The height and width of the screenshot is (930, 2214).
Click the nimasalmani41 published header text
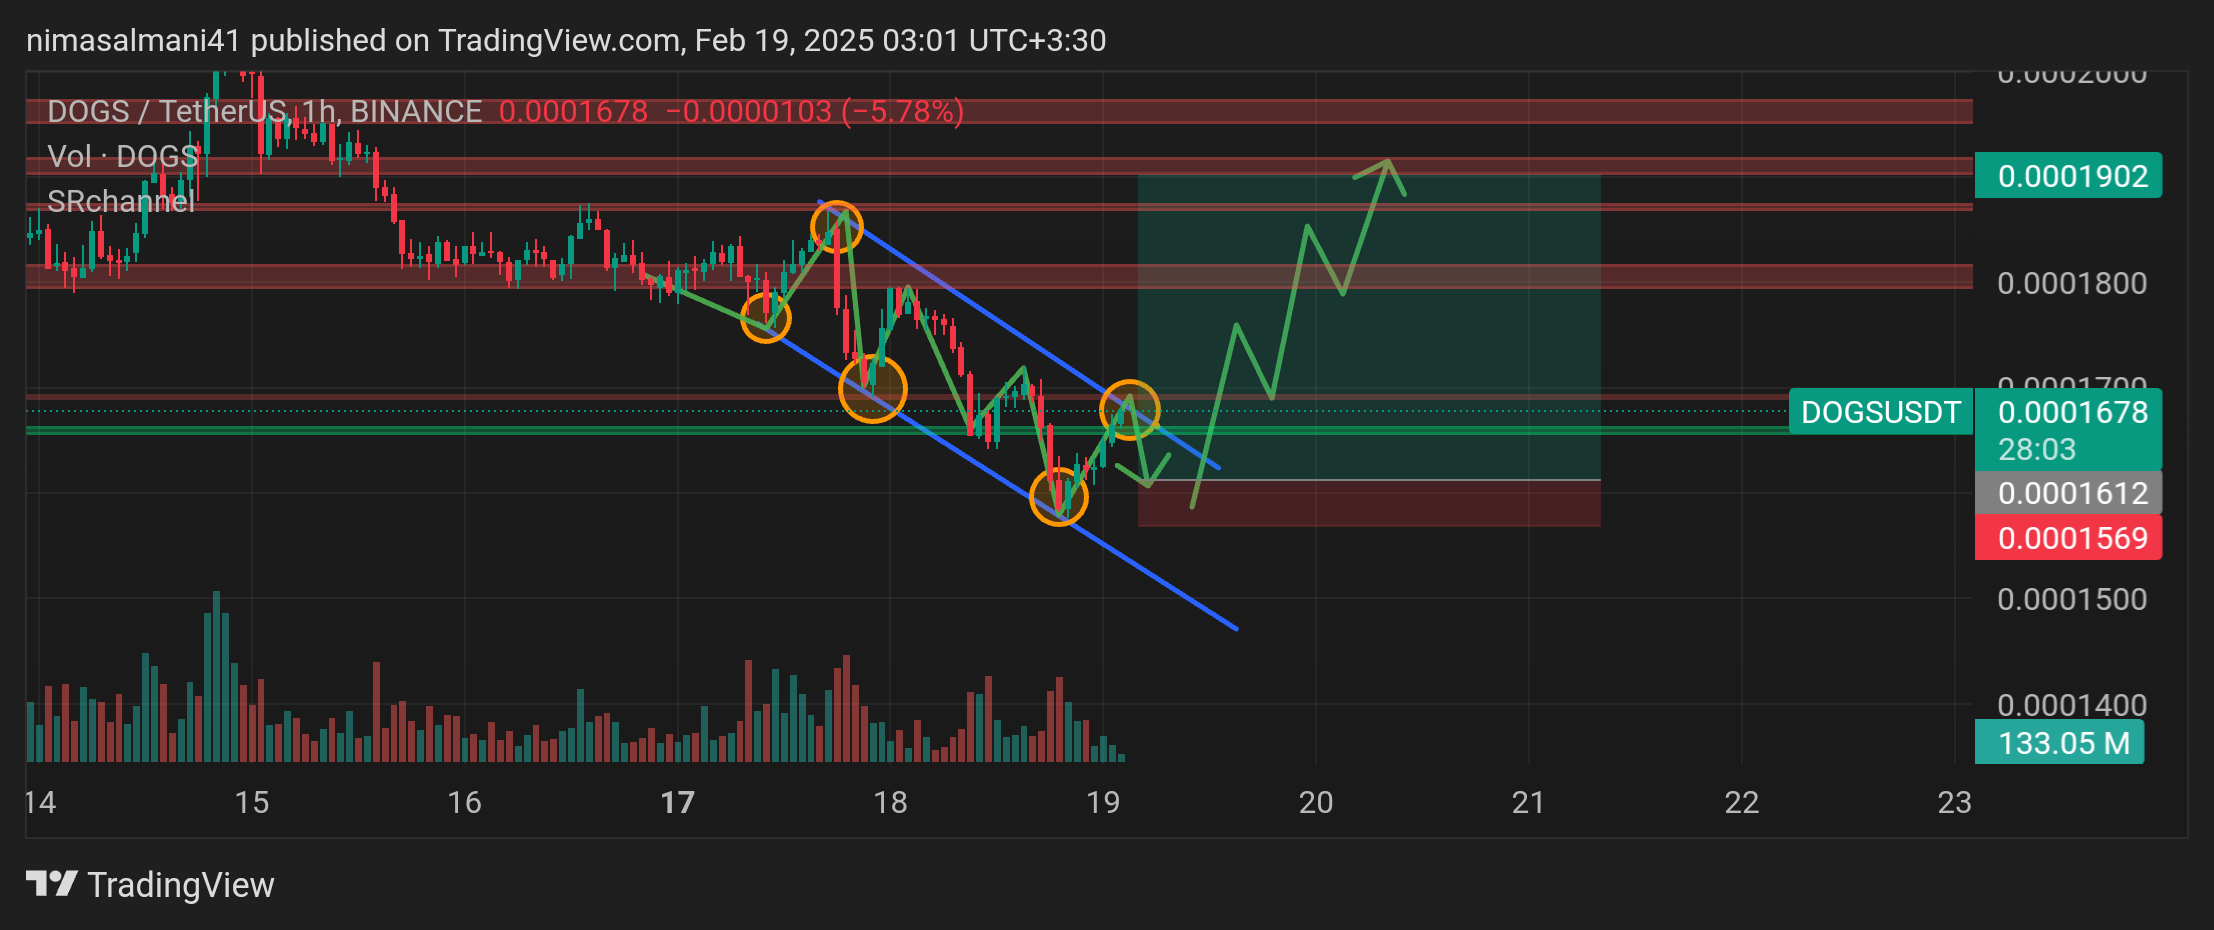(566, 40)
